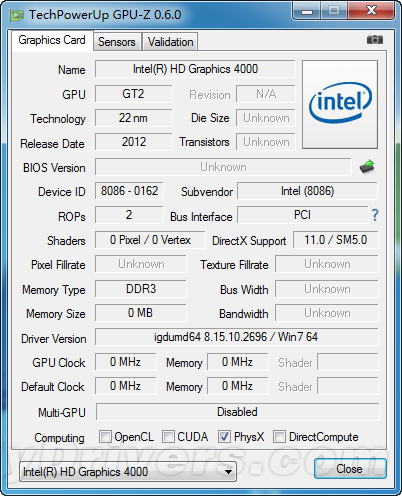Toggle the OpenCL checkbox
This screenshot has width=402, height=496.
click(x=105, y=436)
